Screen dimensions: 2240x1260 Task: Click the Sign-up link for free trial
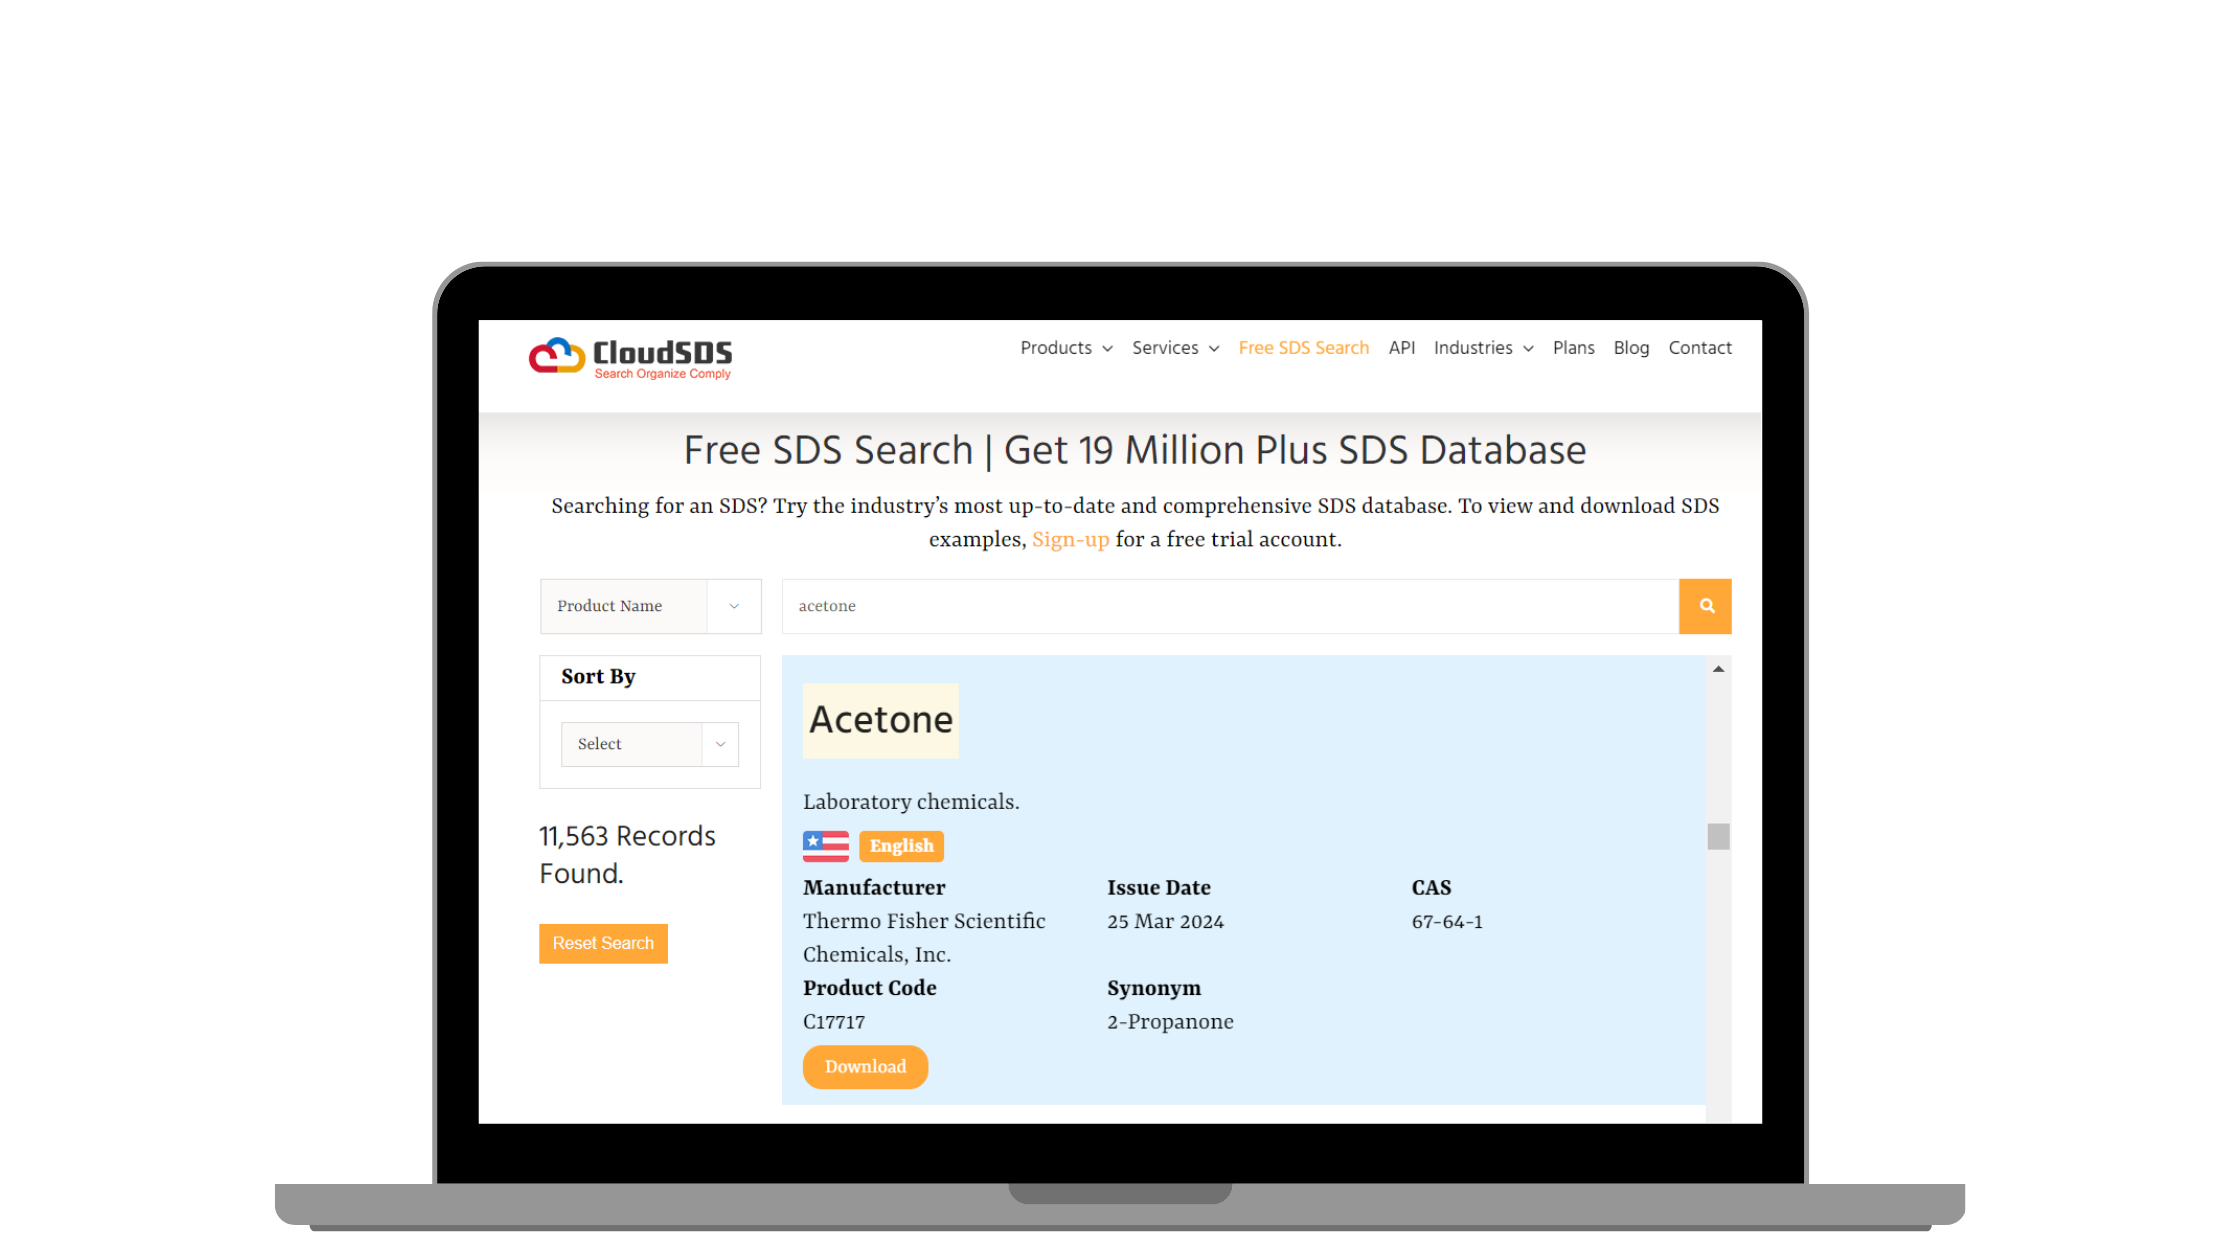[1070, 539]
